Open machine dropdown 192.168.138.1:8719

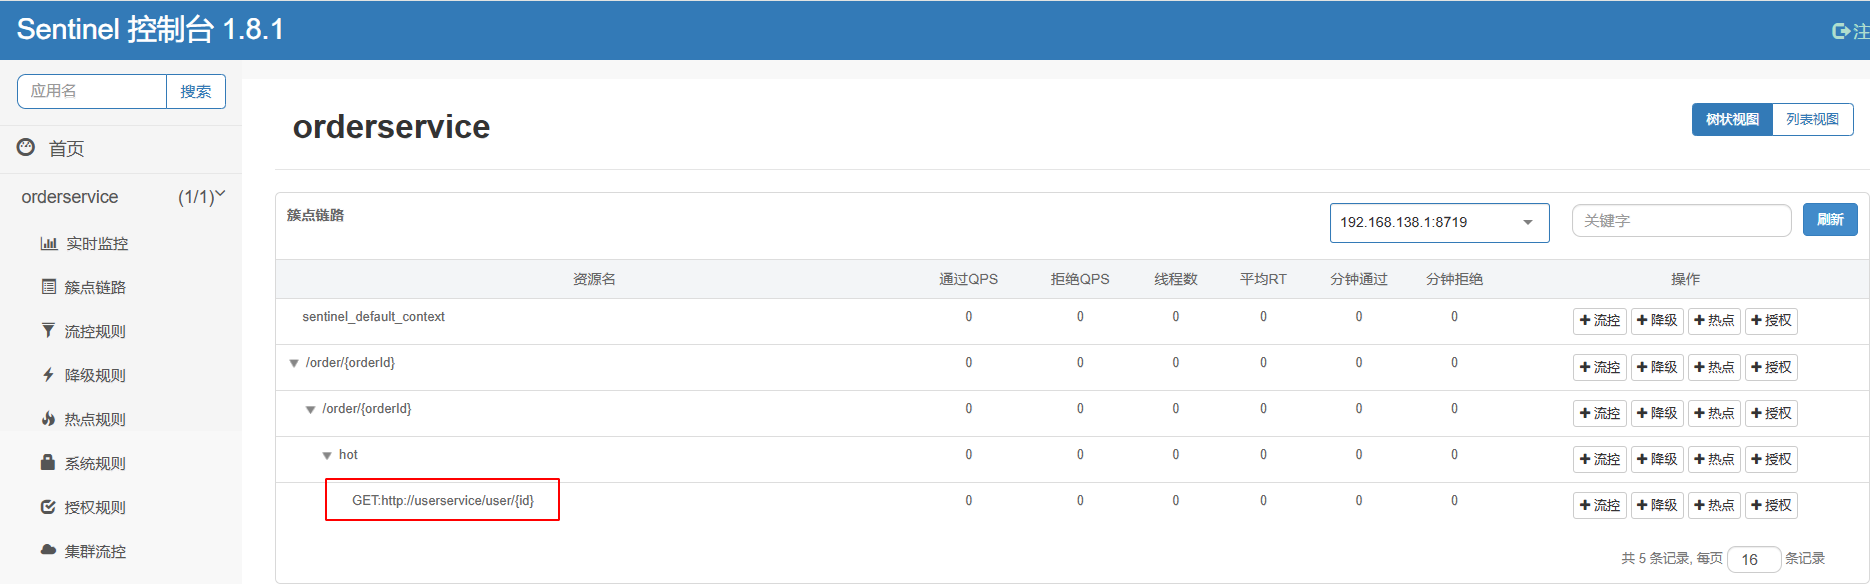1439,222
